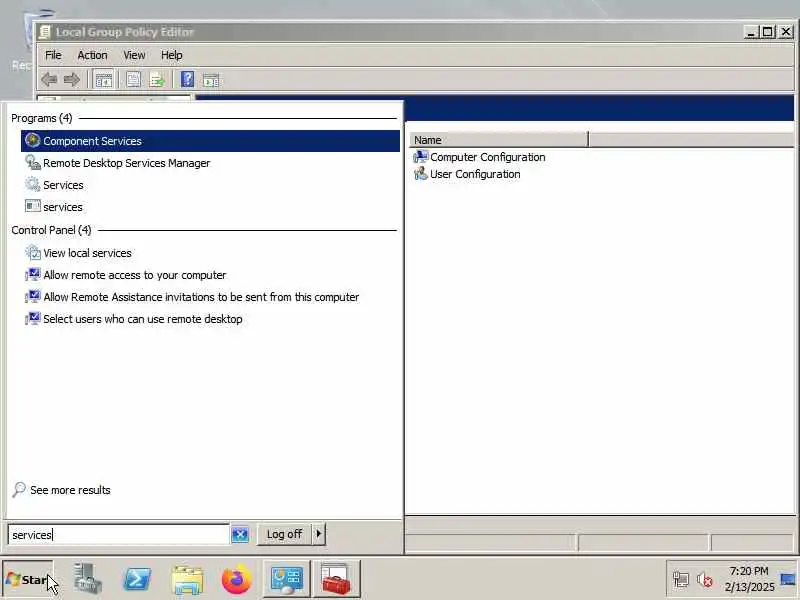Image resolution: width=800 pixels, height=600 pixels.
Task: Click the Forward arrow in Group Policy toolbar
Action: pyautogui.click(x=72, y=80)
